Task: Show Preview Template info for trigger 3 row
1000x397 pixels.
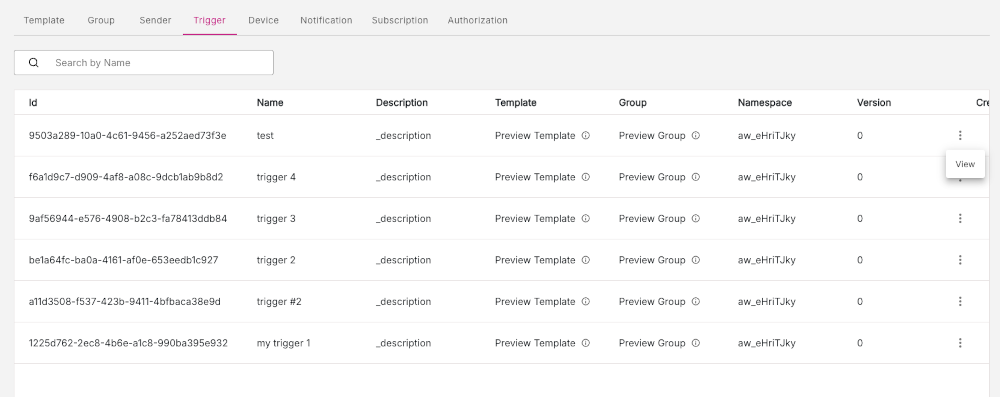Action: [585, 218]
